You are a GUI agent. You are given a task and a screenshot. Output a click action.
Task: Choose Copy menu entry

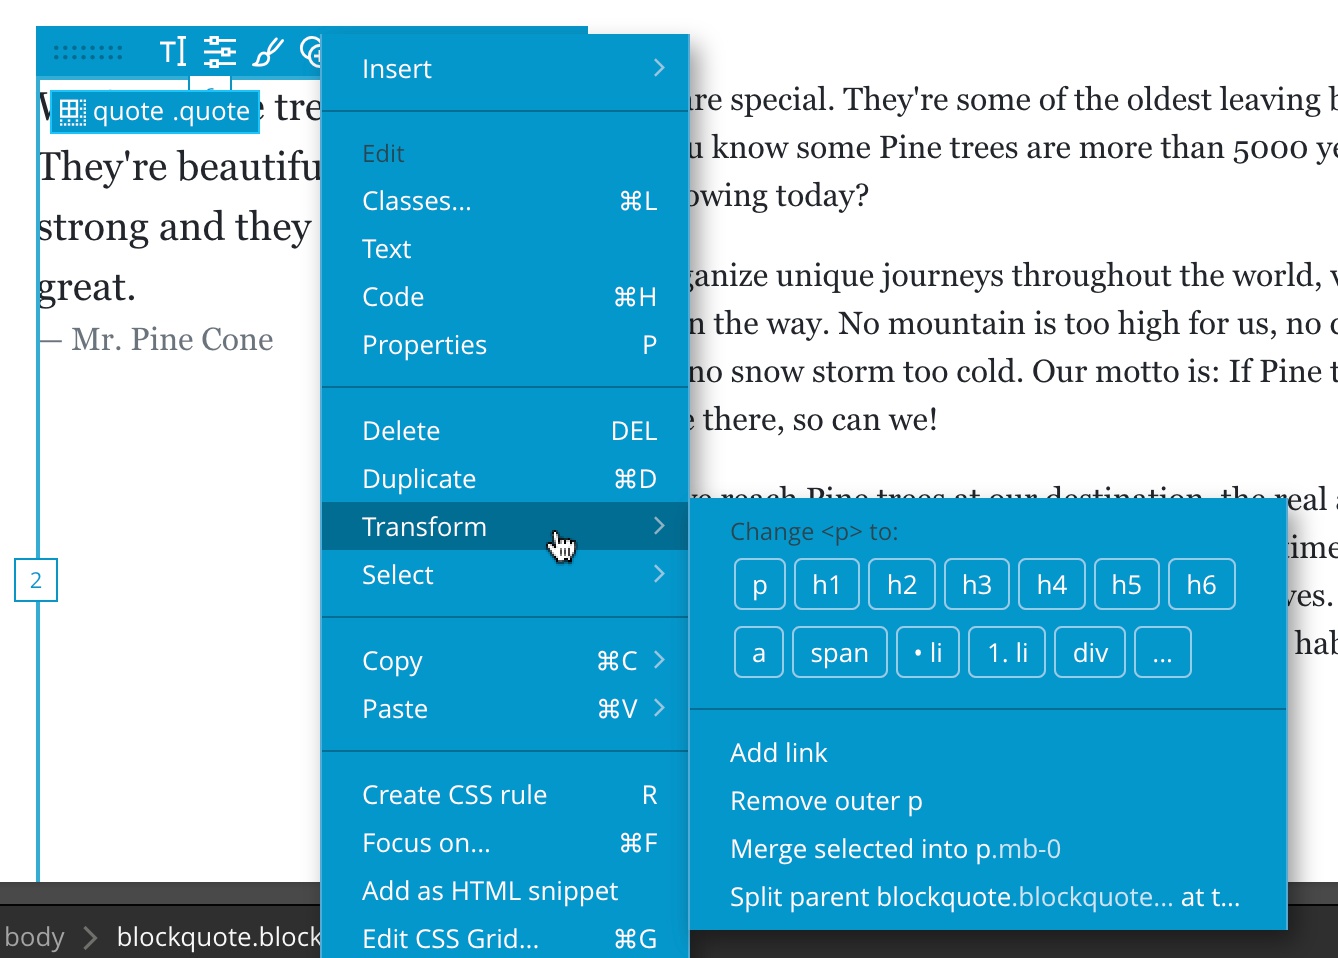pos(505,661)
